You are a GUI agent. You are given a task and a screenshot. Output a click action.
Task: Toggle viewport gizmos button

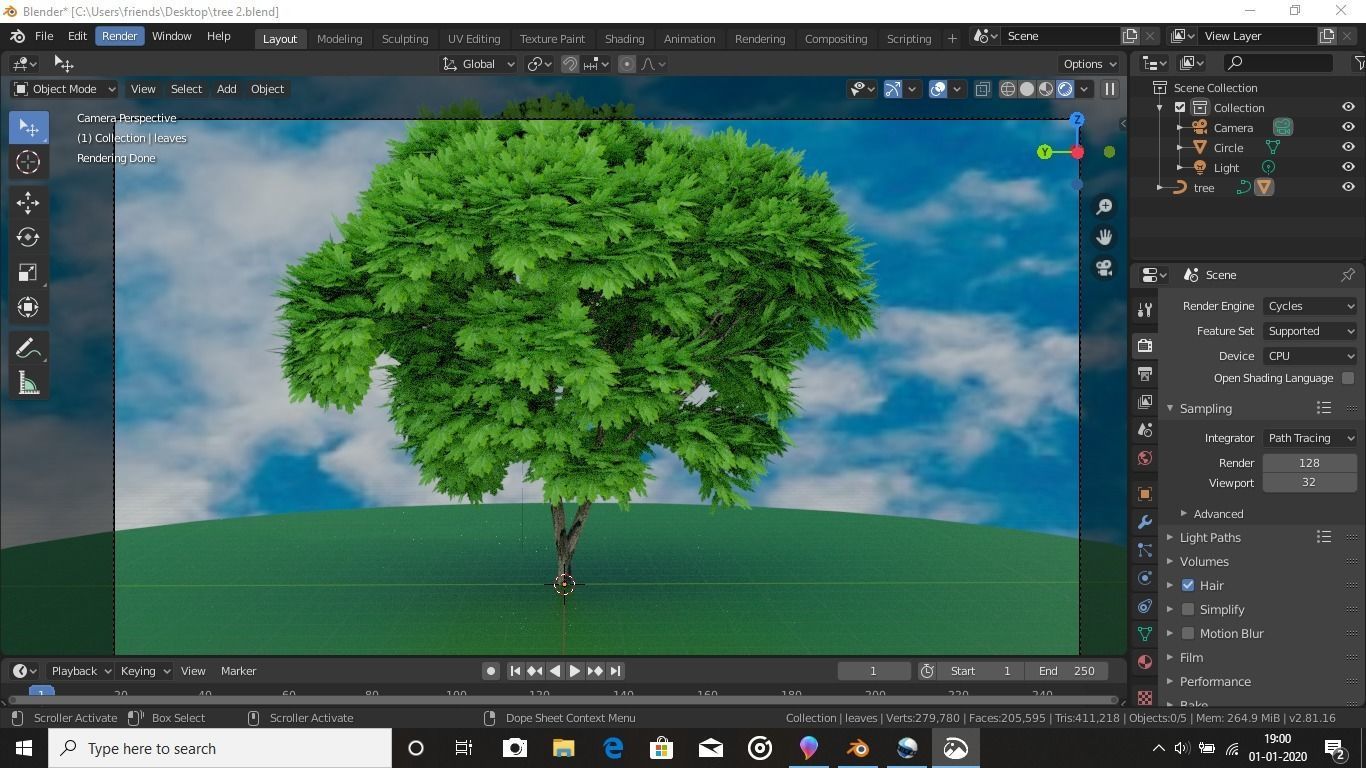pyautogui.click(x=893, y=89)
